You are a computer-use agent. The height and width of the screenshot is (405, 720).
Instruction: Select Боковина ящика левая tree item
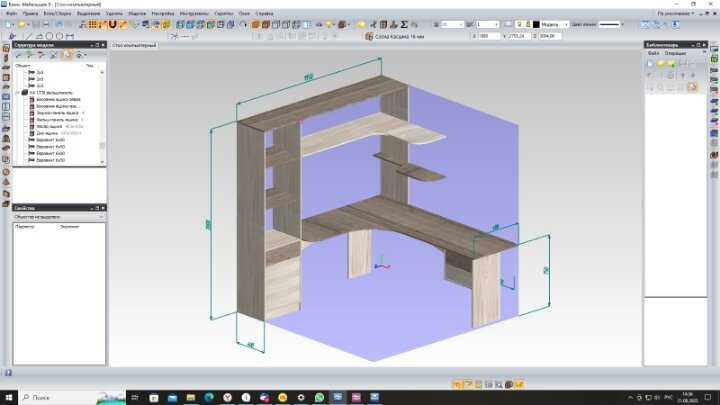[58, 99]
